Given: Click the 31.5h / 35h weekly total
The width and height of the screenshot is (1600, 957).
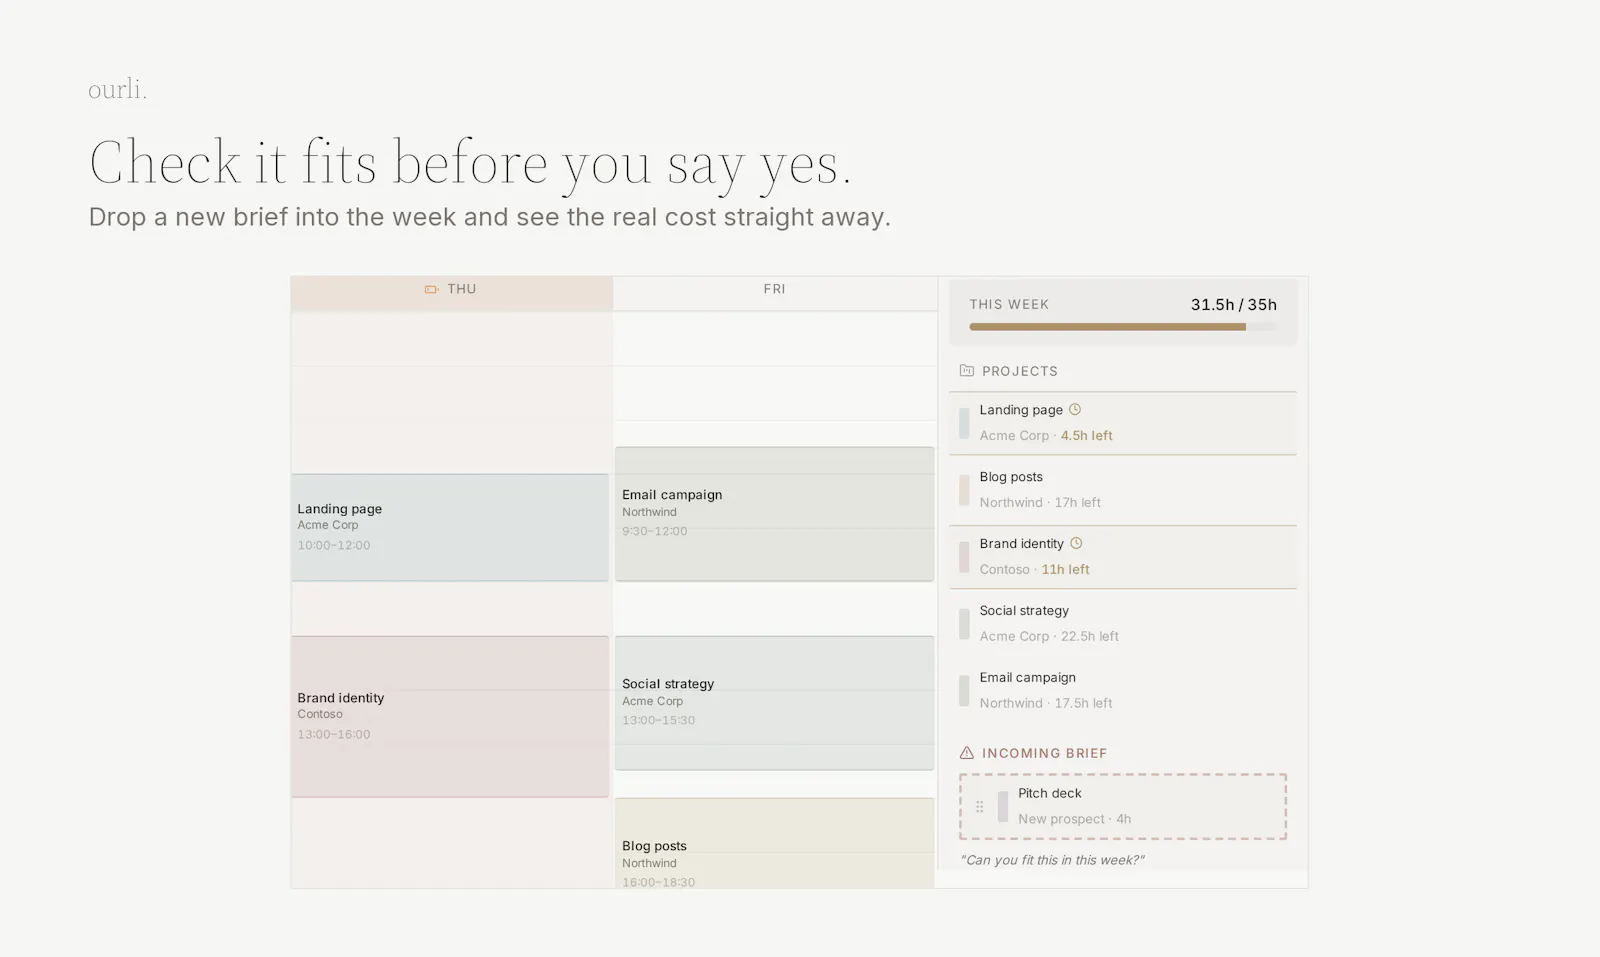Looking at the screenshot, I should (x=1234, y=305).
